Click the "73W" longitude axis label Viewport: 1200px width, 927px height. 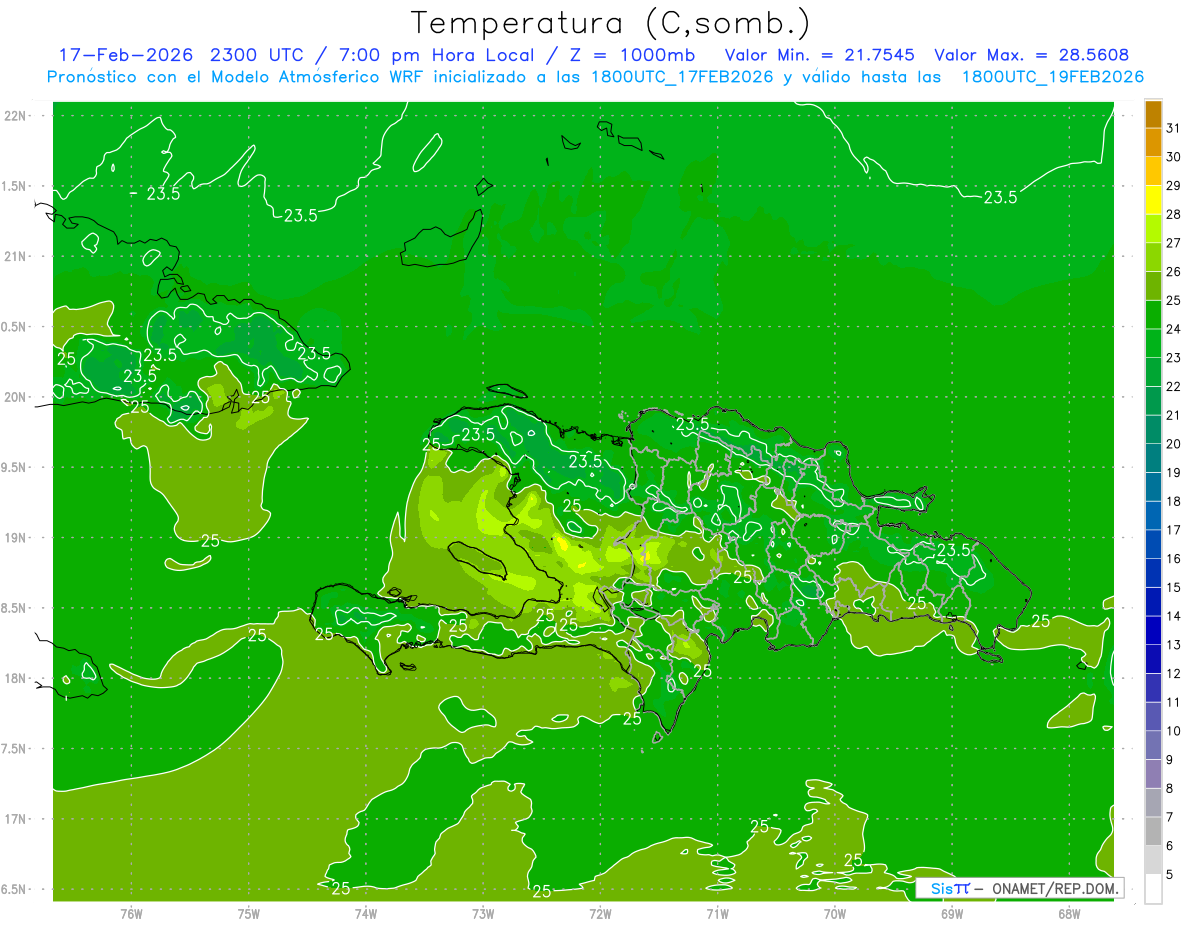483,913
